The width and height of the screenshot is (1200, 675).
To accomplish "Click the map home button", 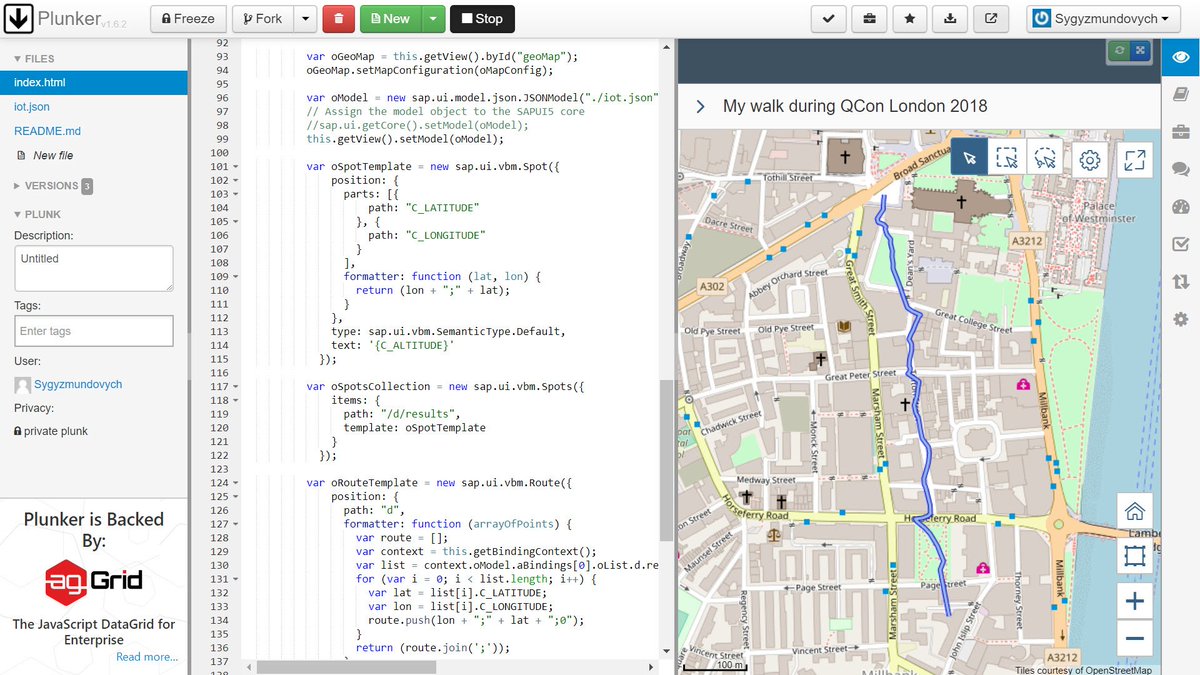I will pyautogui.click(x=1134, y=512).
